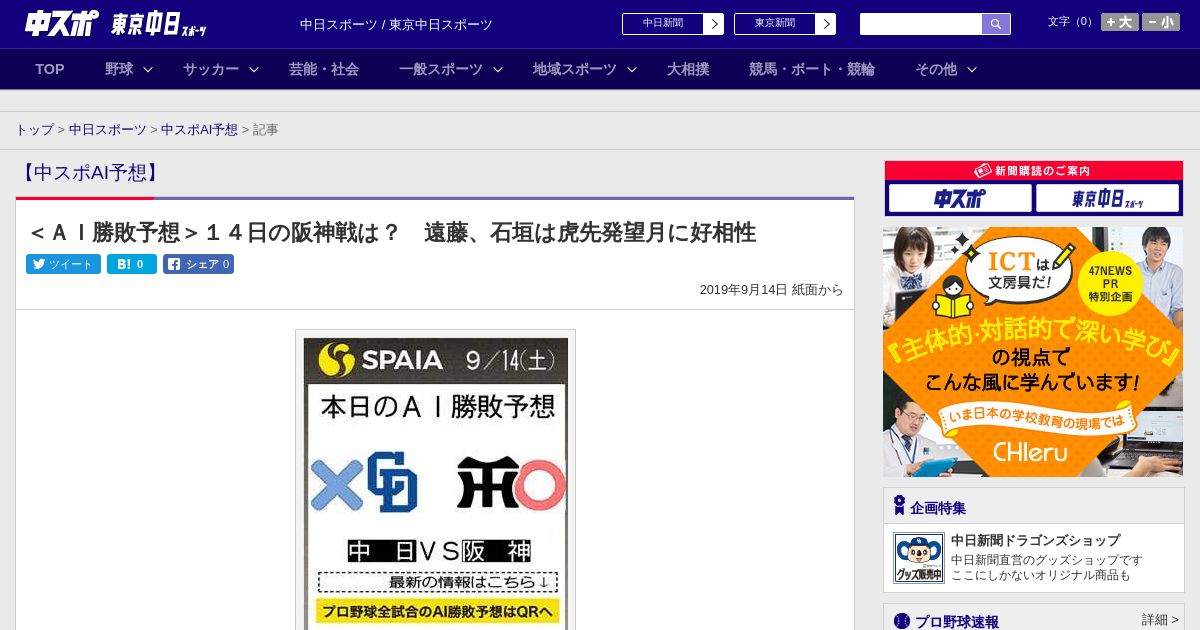
Task: Focus the header search field
Action: (921, 24)
